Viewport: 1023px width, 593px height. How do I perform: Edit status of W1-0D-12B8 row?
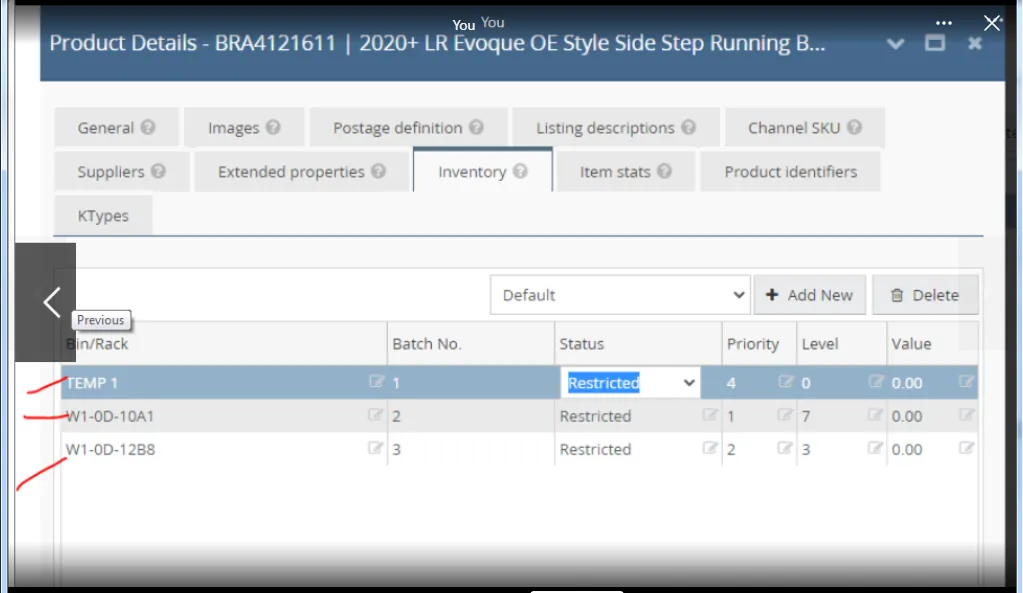[710, 448]
